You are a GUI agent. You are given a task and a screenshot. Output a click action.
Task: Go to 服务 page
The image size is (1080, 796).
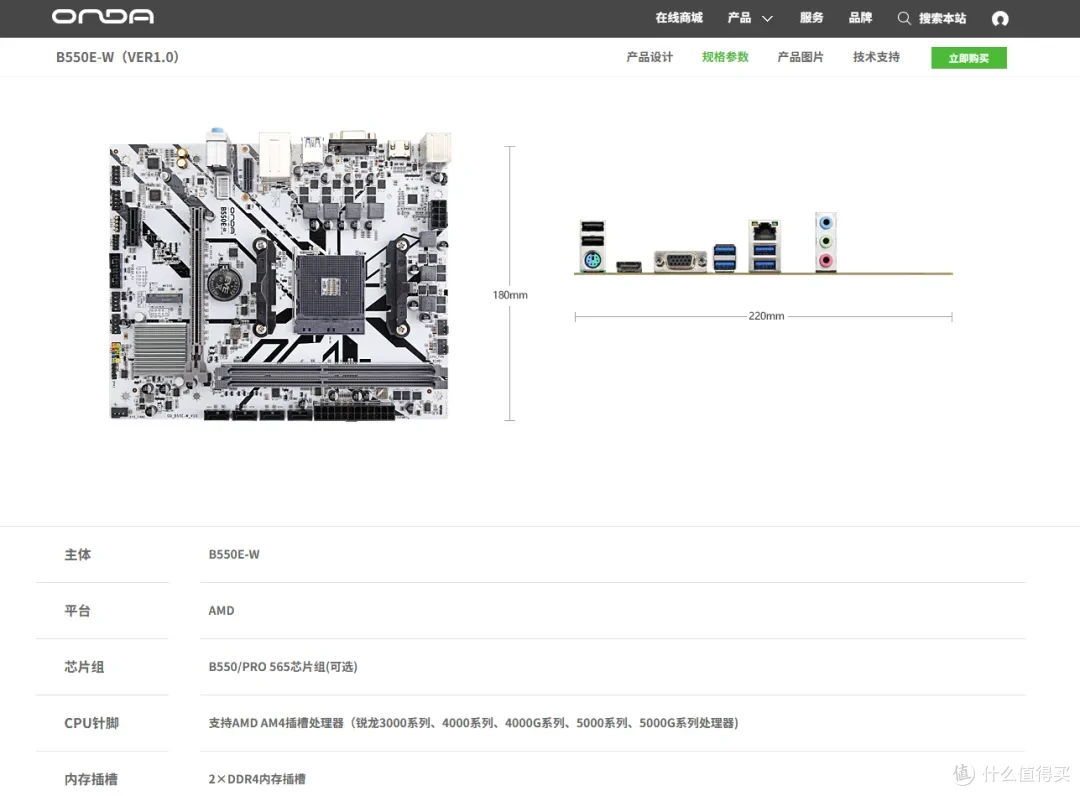point(811,18)
